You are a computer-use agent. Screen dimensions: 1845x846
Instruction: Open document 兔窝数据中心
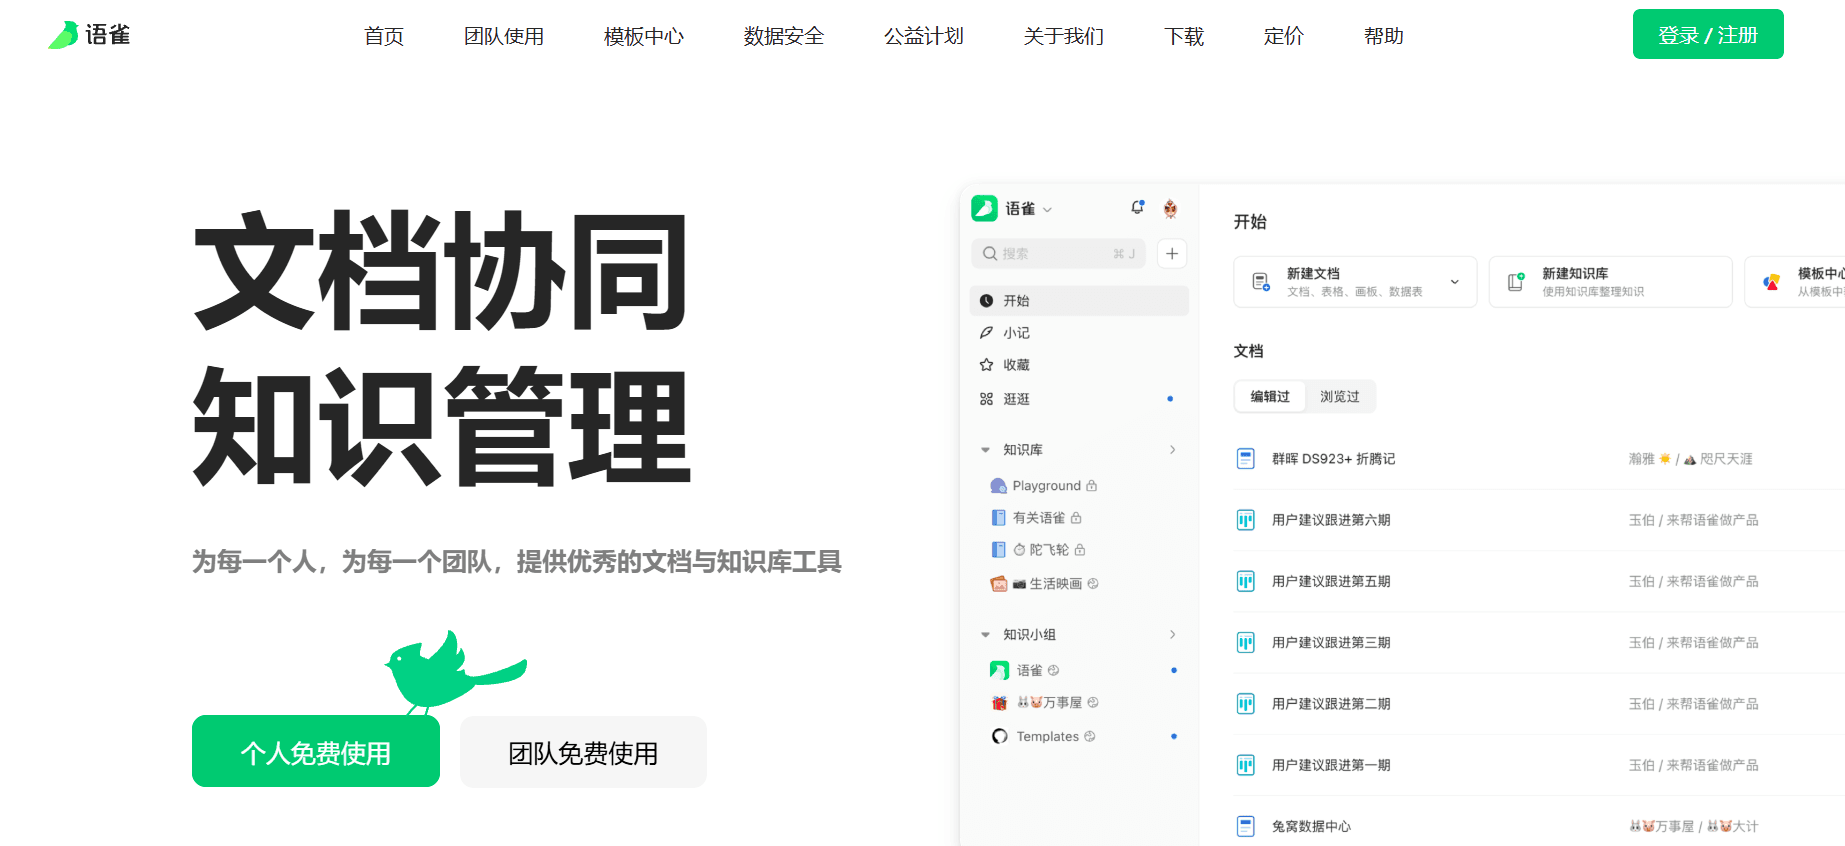coord(1311,826)
